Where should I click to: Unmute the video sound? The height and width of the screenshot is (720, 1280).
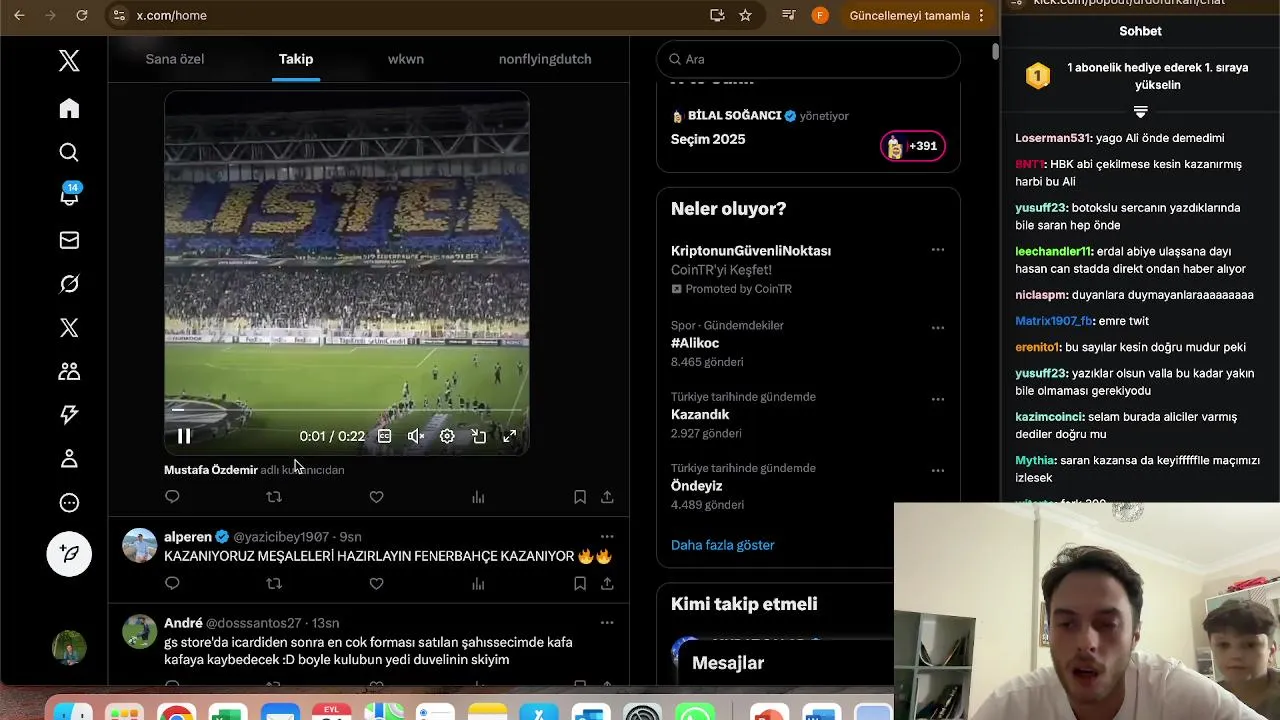pos(416,436)
